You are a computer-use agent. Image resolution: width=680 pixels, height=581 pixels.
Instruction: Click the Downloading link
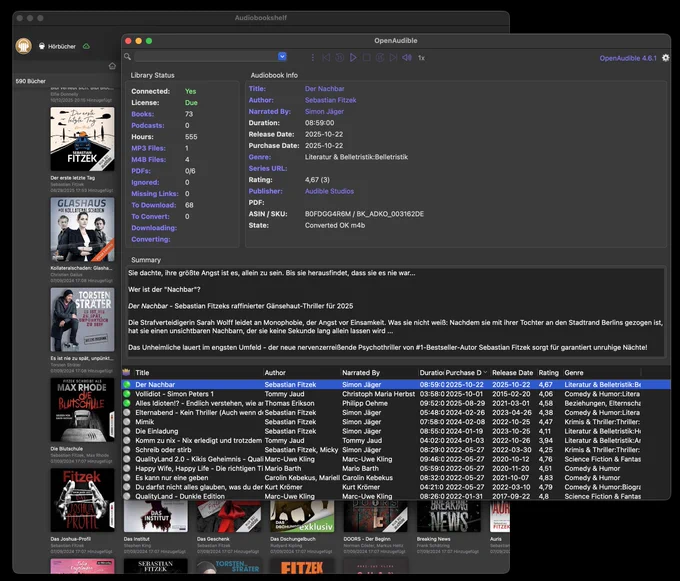(x=154, y=228)
